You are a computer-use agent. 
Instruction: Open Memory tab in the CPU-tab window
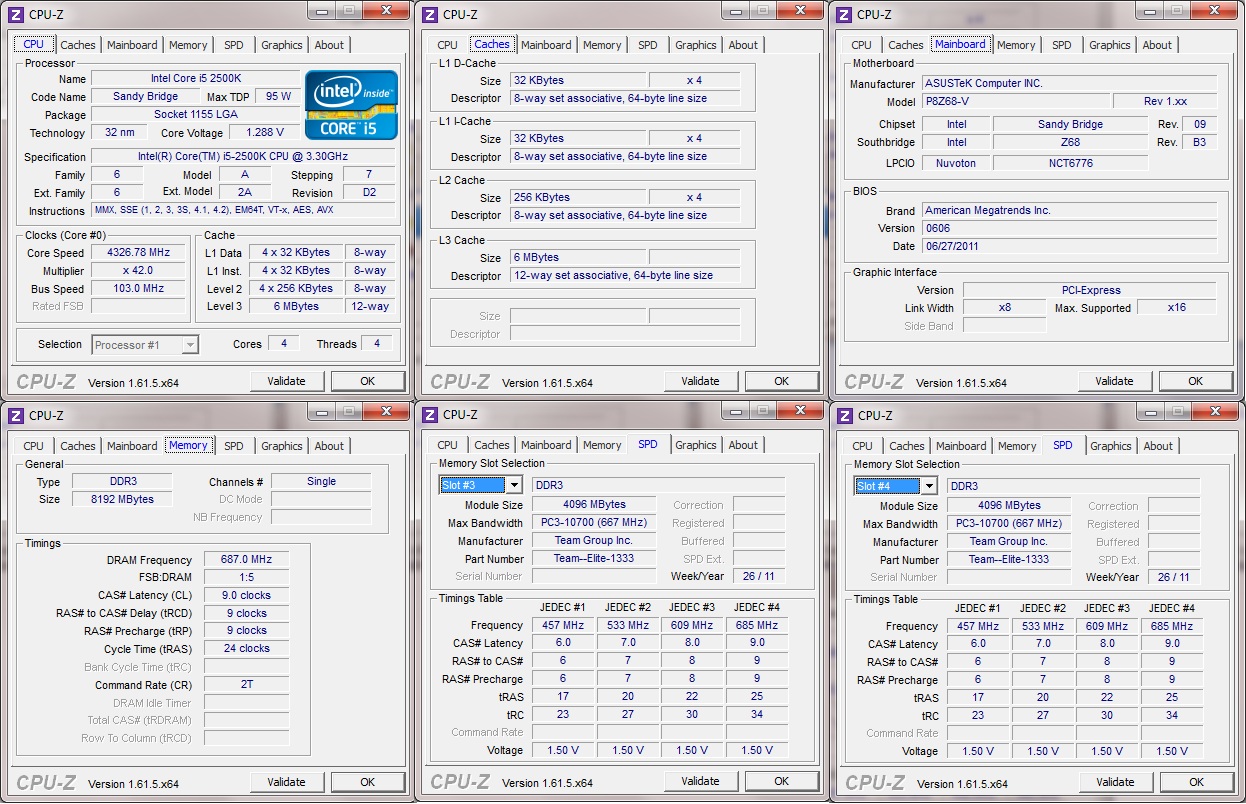point(188,45)
